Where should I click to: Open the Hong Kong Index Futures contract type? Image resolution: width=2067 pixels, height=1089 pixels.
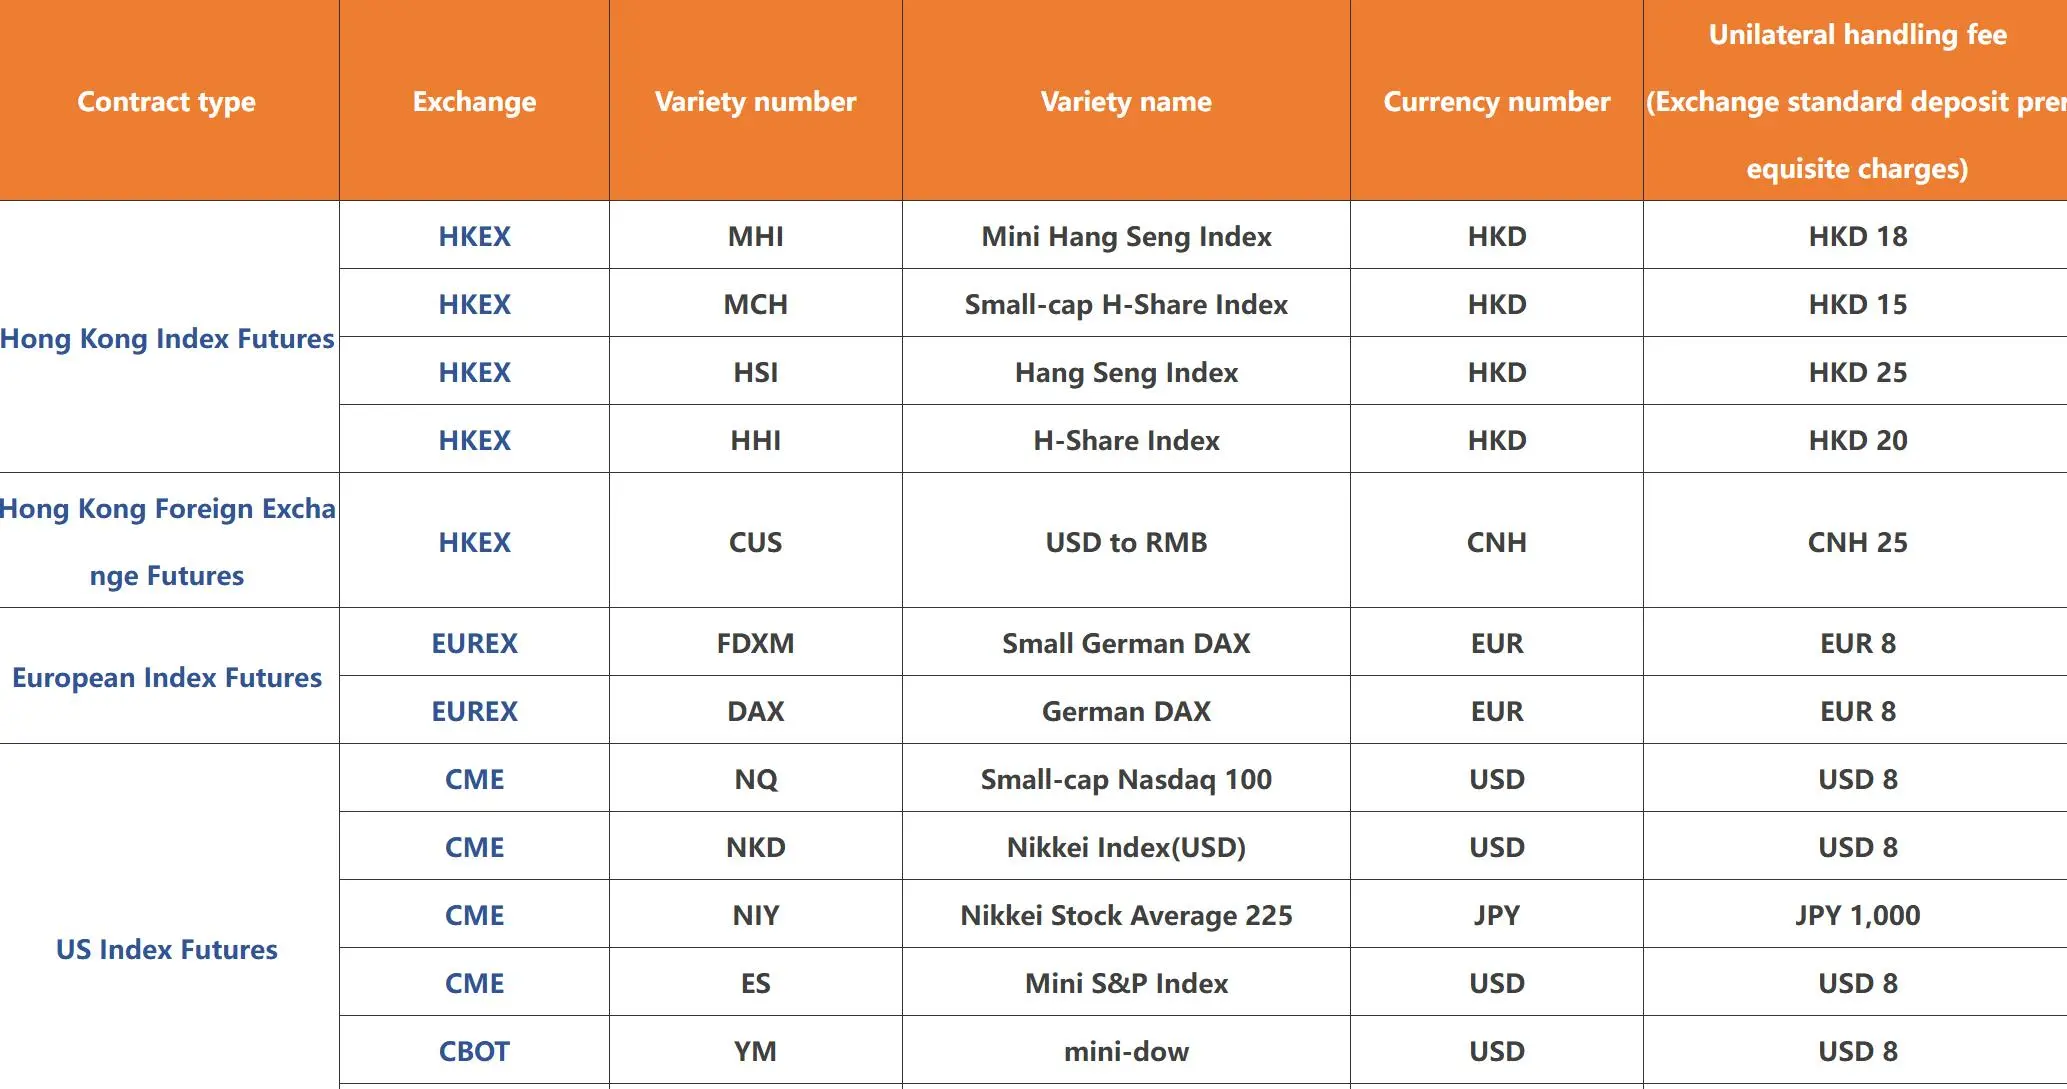[167, 339]
